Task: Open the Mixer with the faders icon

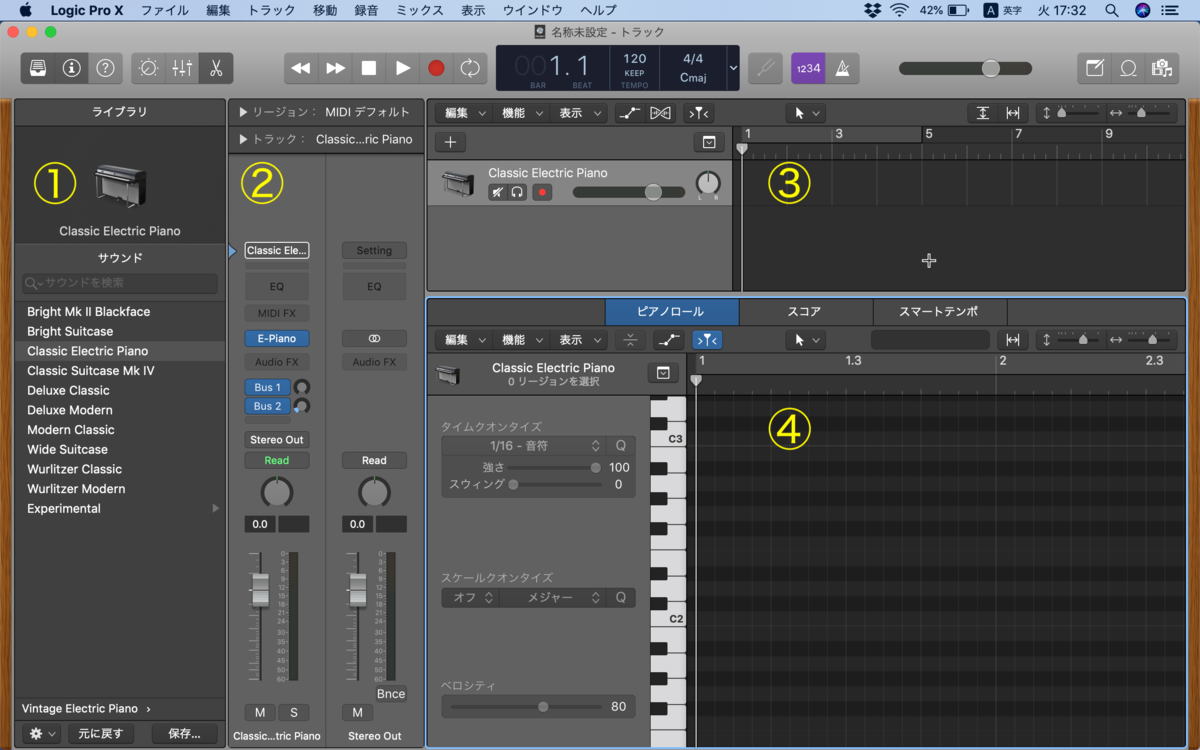Action: tap(182, 68)
